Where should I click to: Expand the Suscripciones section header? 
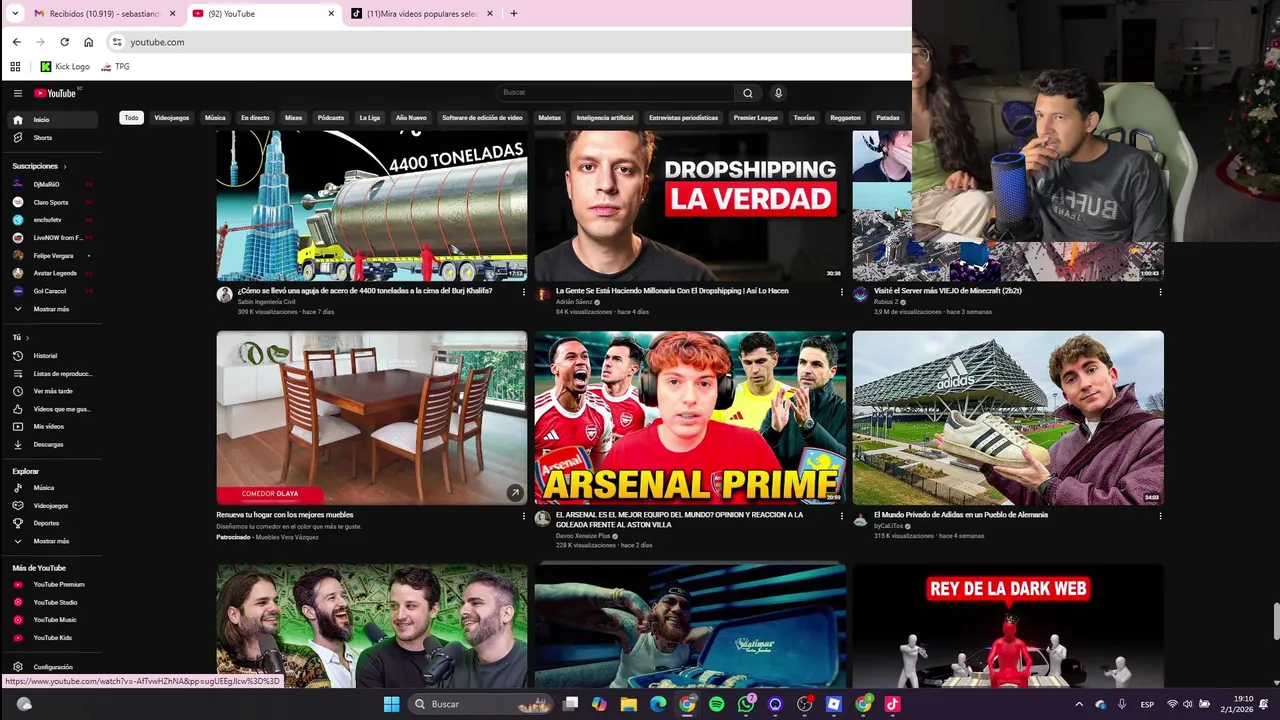coord(40,166)
